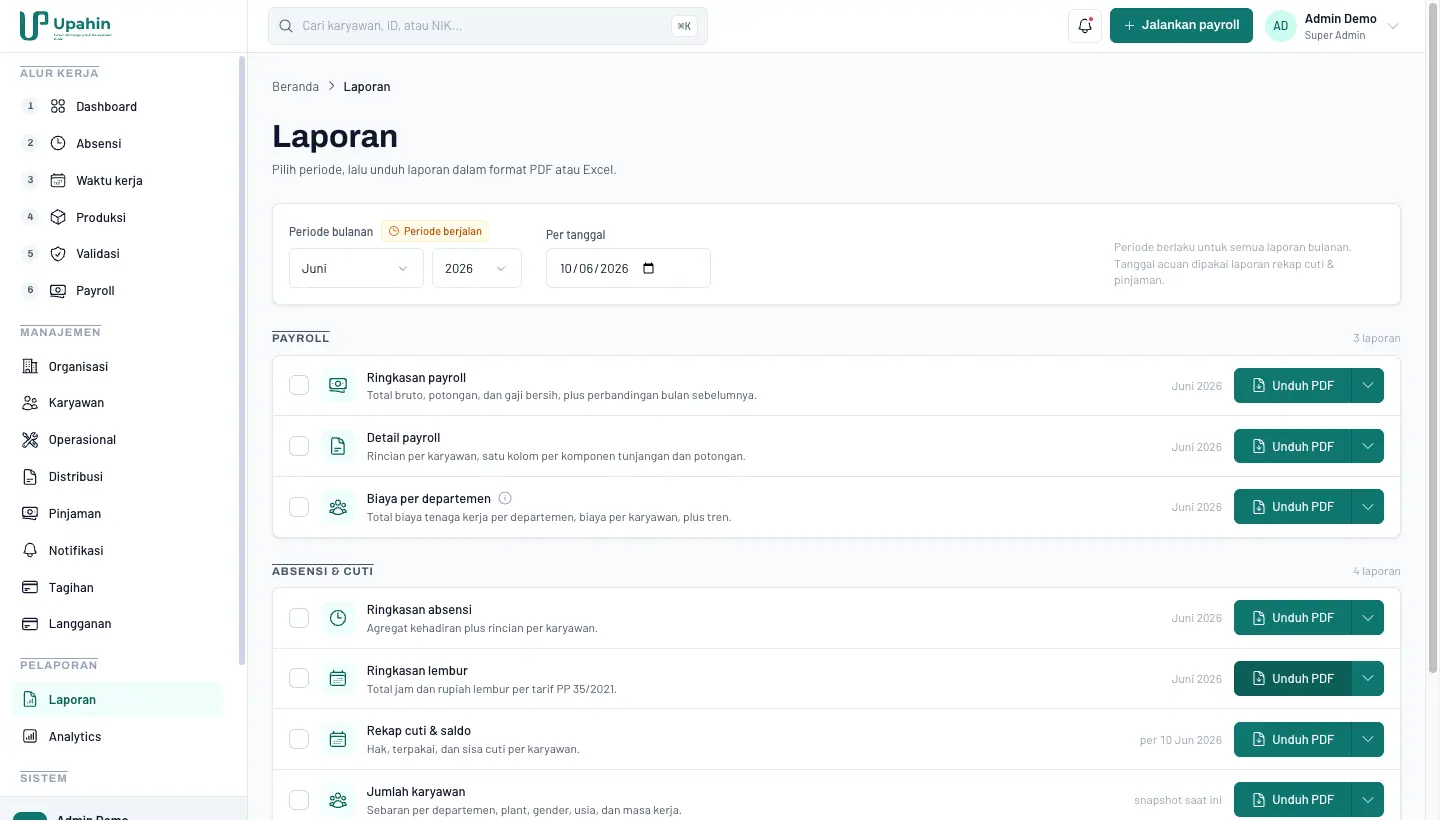This screenshot has width=1440, height=820.
Task: Click the Absensi clock icon in the sidebar
Action: pos(58,143)
